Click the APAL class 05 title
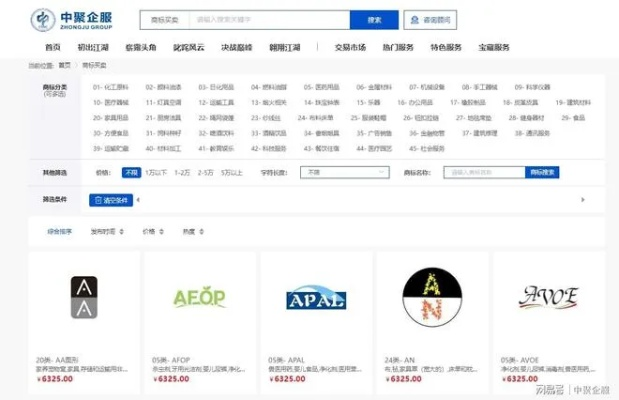The width and height of the screenshot is (619, 400). coord(286,360)
